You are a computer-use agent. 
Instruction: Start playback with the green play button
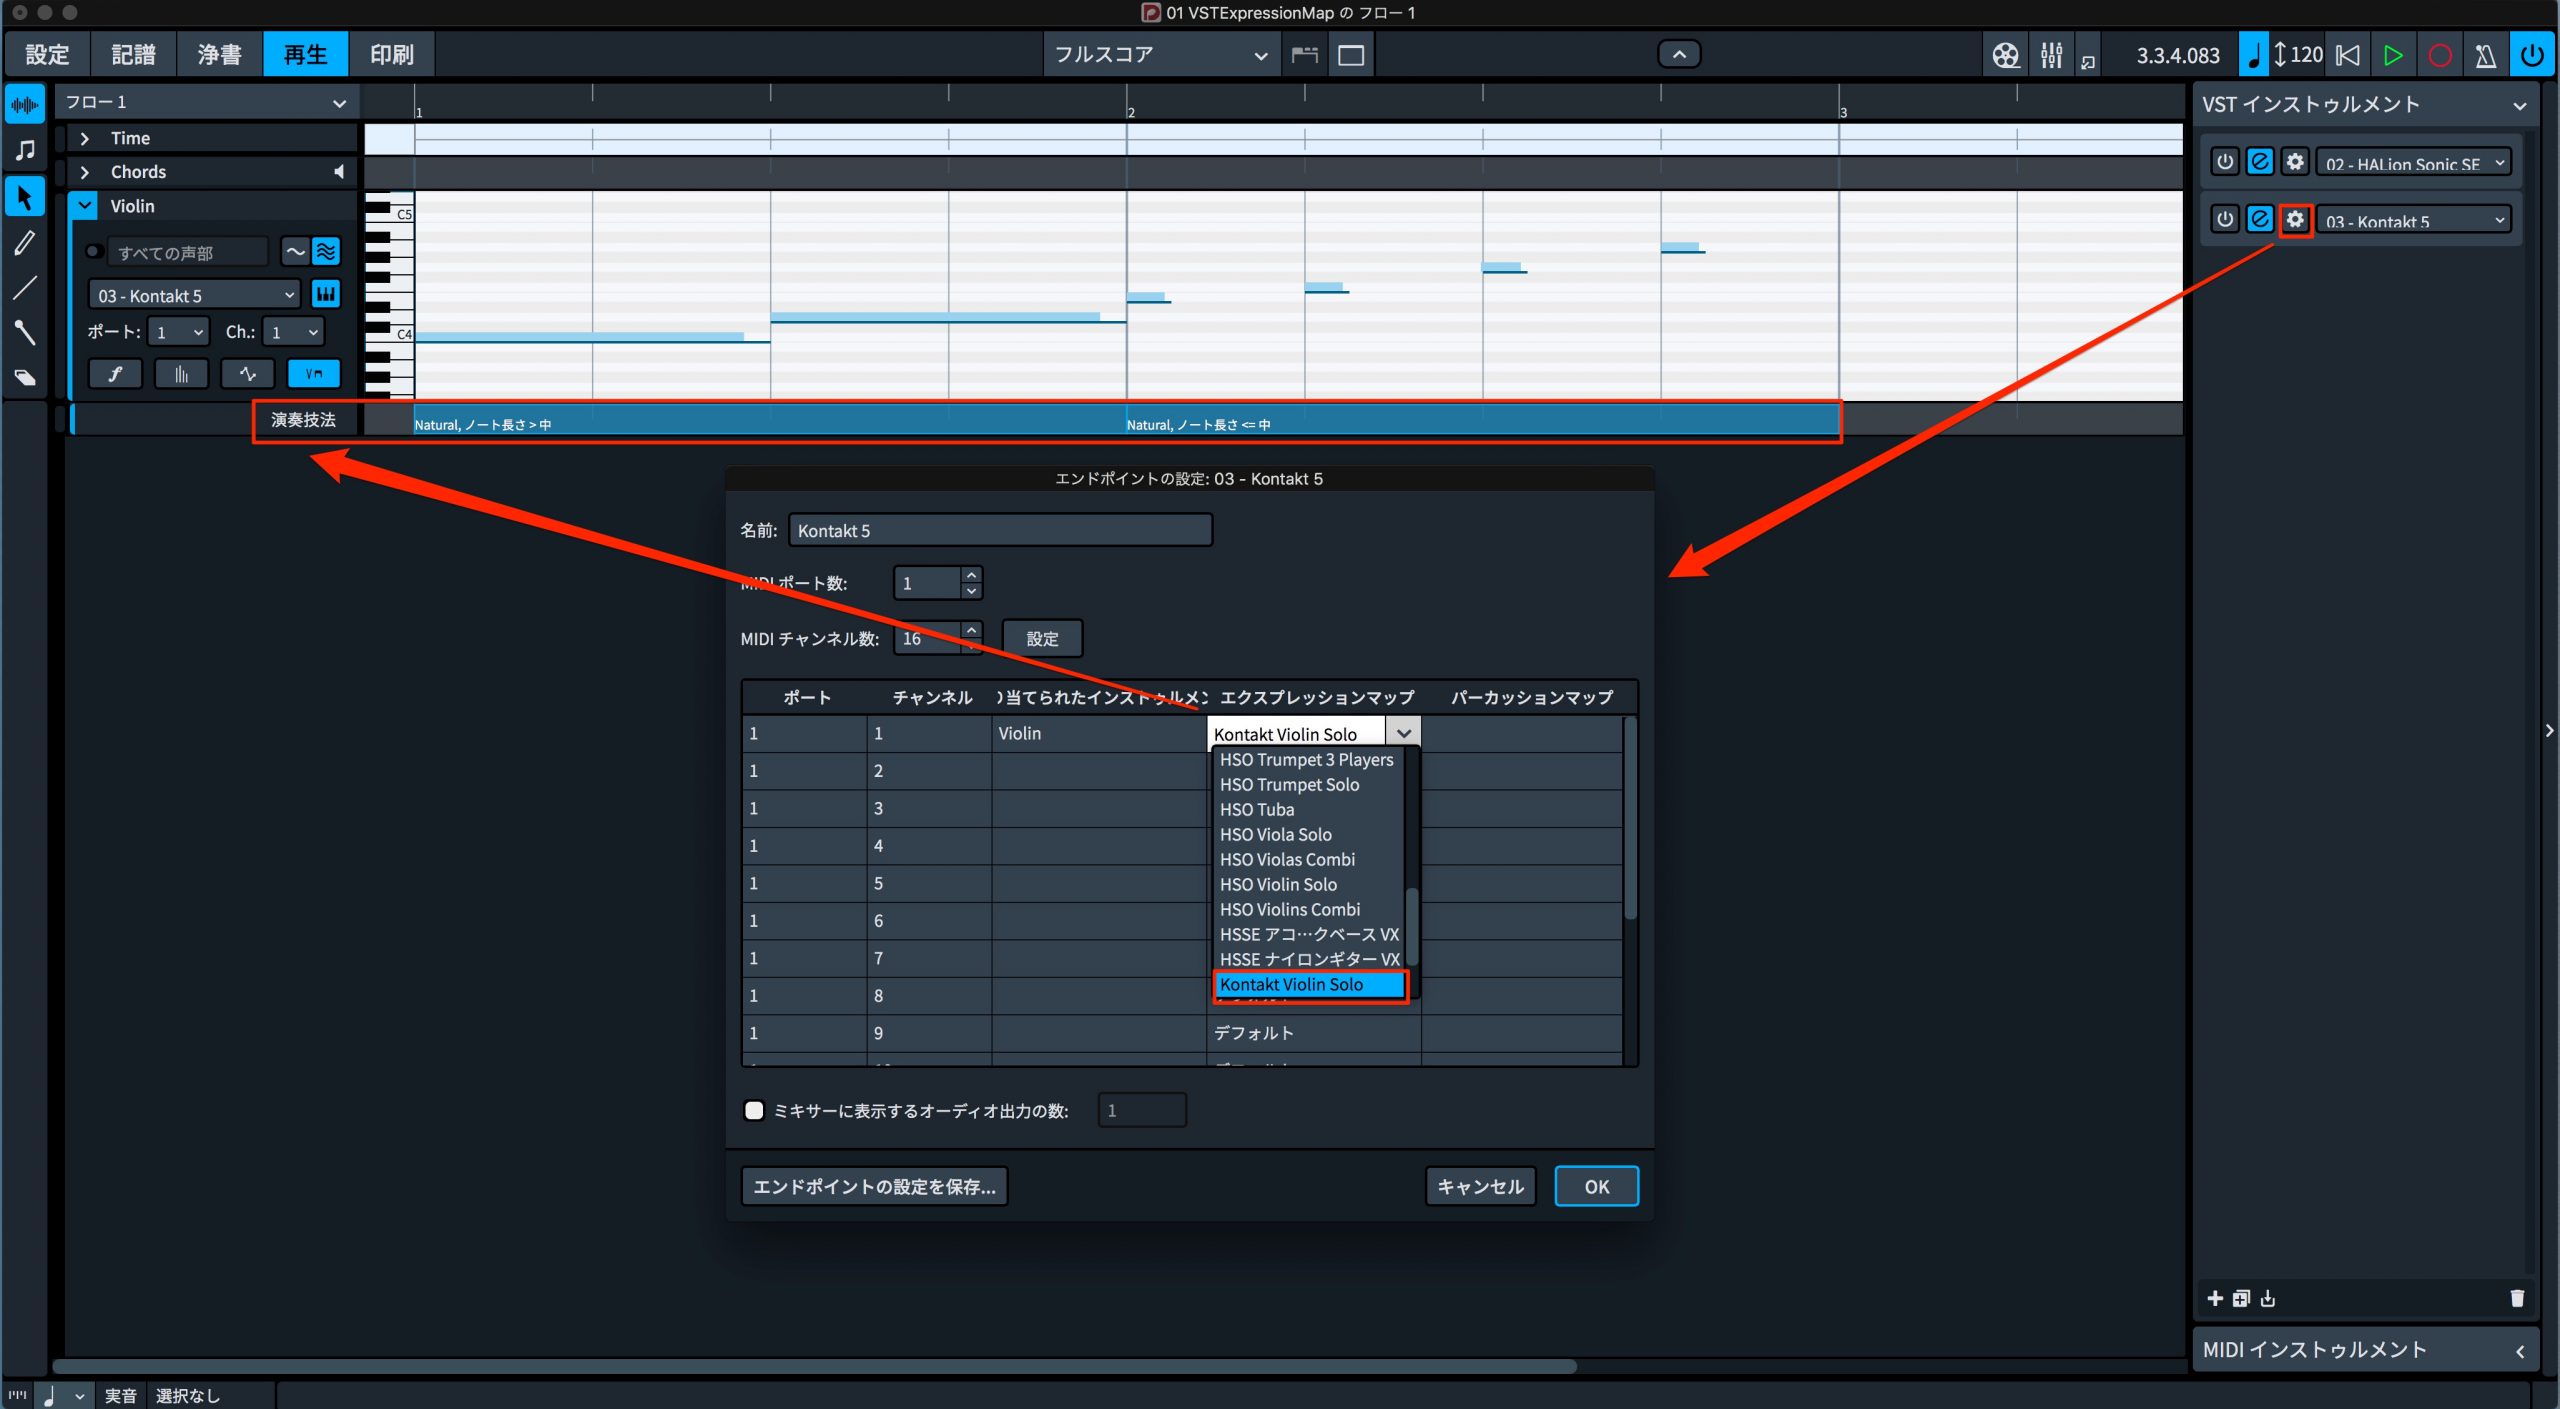pyautogui.click(x=2393, y=55)
